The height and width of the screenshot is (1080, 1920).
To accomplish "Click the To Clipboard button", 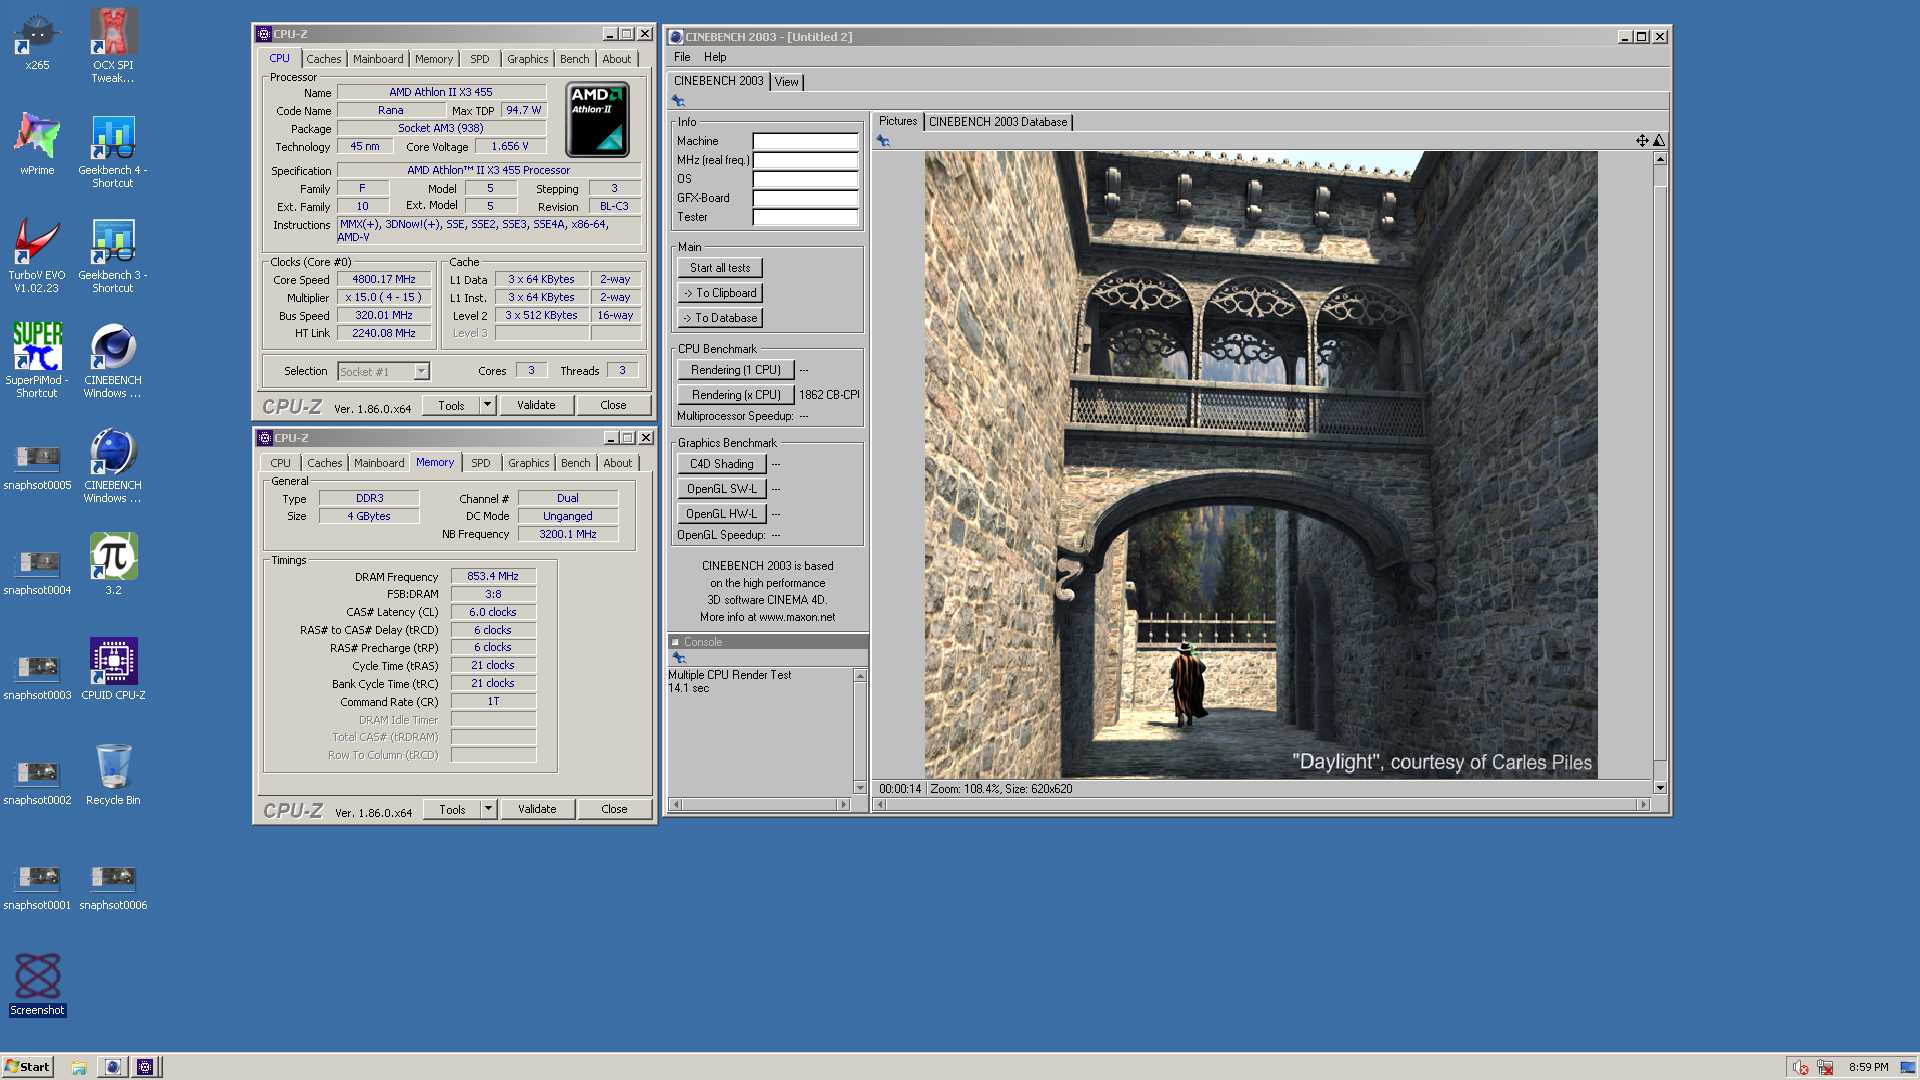I will pos(720,293).
